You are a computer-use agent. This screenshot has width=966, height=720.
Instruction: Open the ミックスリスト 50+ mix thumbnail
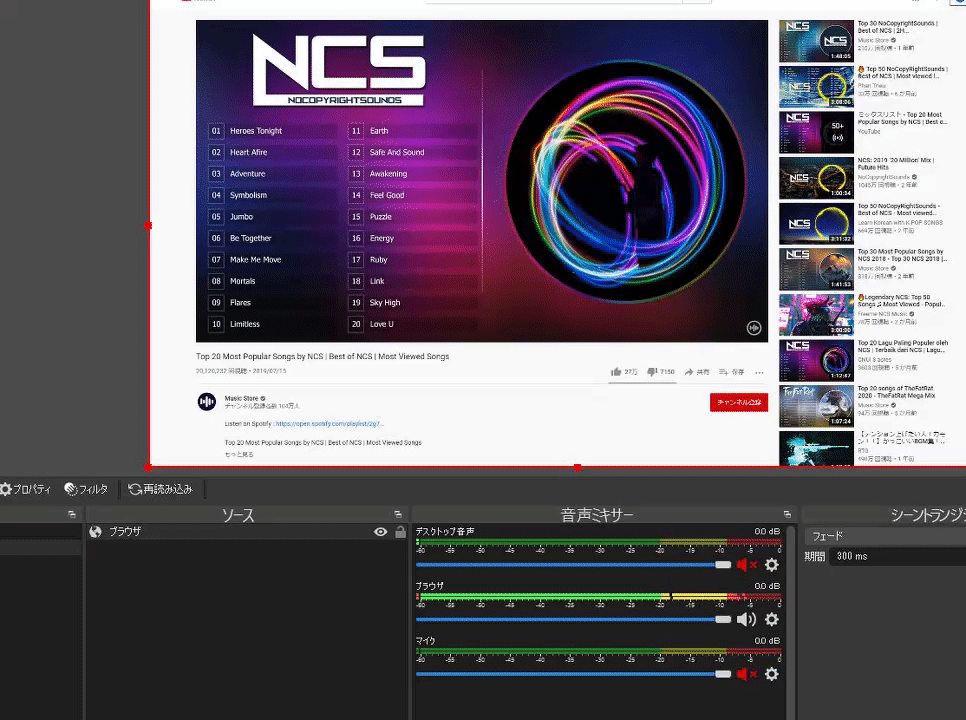[816, 132]
